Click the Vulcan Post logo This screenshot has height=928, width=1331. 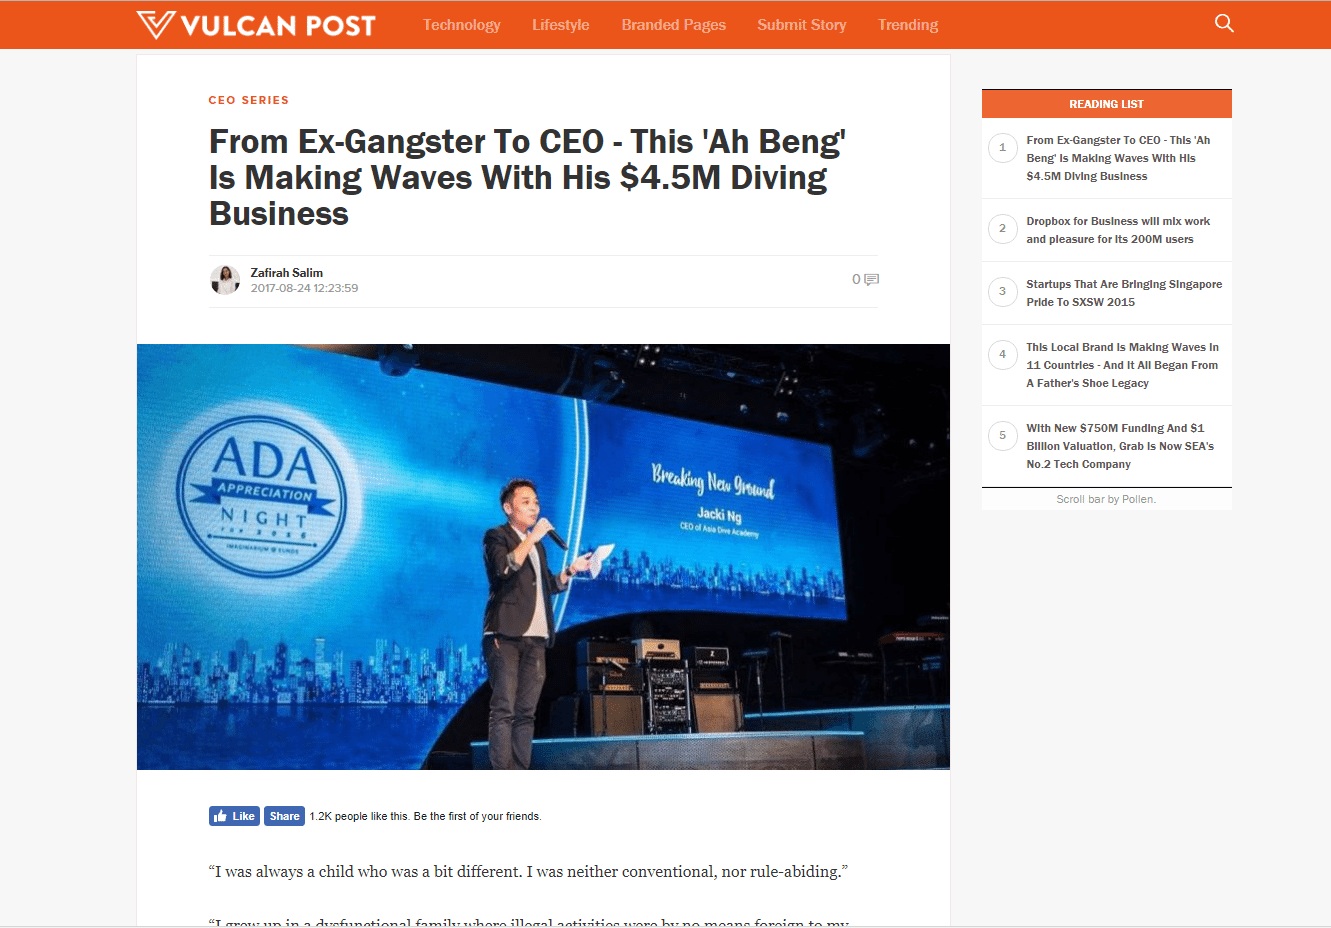pos(256,25)
